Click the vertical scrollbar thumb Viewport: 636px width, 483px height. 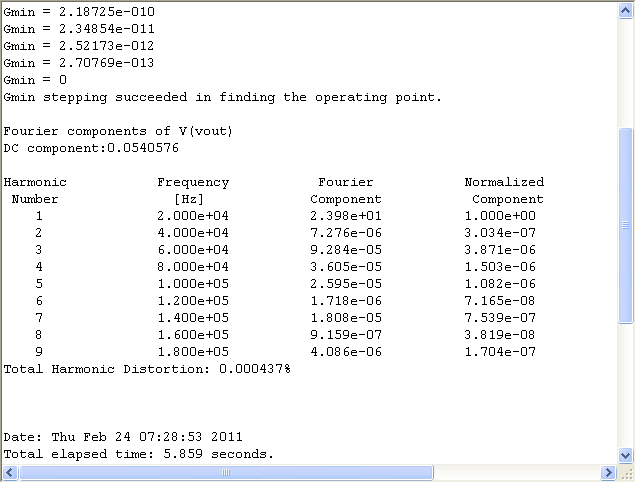point(625,225)
